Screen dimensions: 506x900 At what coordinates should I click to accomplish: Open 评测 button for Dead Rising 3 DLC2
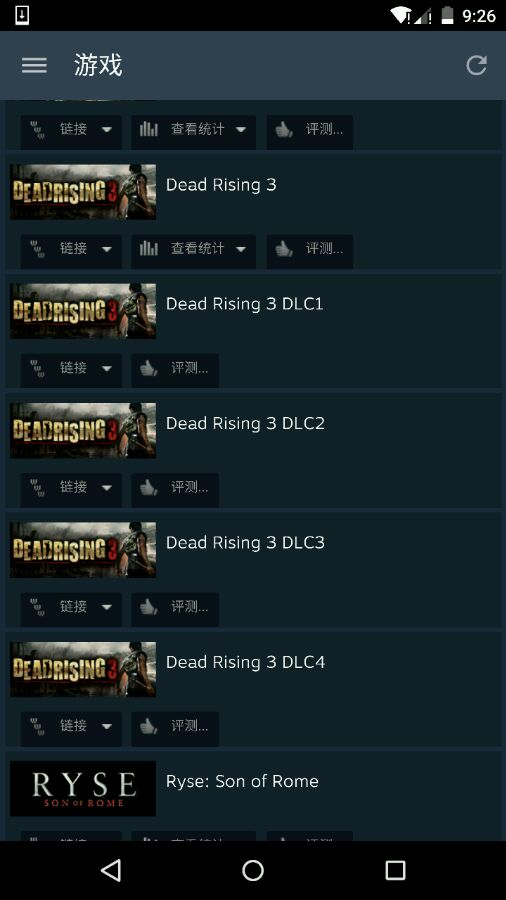(x=175, y=490)
